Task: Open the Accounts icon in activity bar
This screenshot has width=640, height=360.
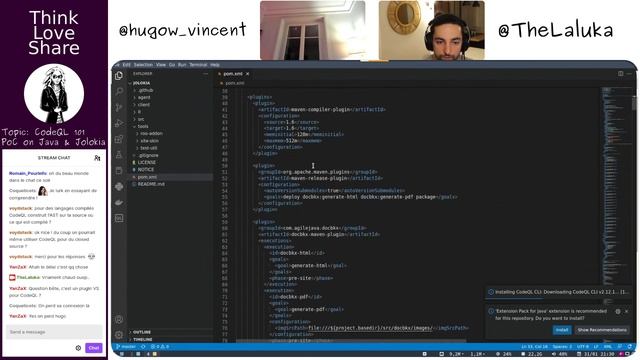Action: [119, 319]
